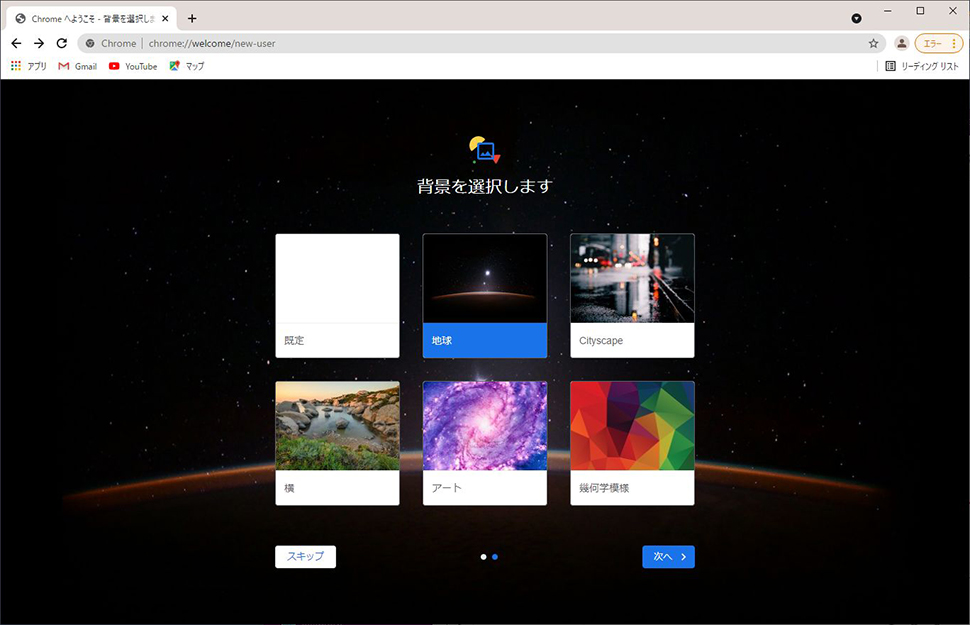Close the Chrome へようこそ tab
970x625 pixels.
pyautogui.click(x=165, y=19)
